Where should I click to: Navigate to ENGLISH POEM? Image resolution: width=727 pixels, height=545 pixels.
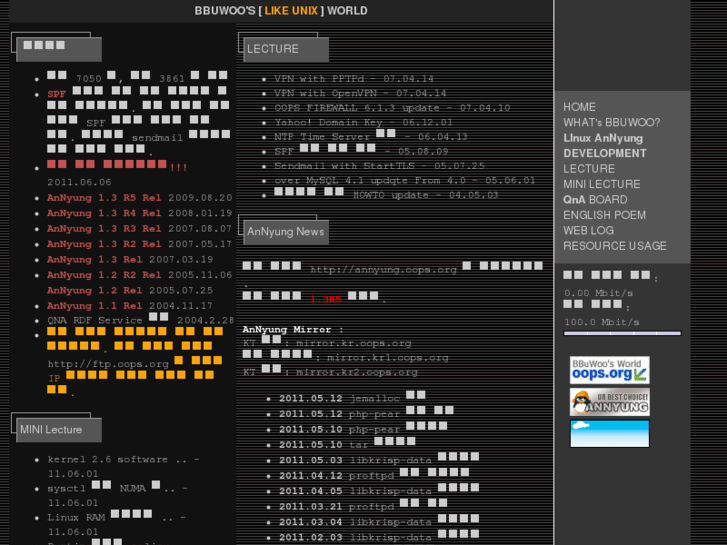pos(604,215)
